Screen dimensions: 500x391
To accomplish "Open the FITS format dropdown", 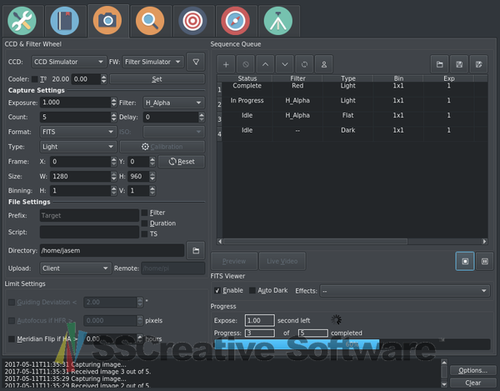I will [78, 132].
